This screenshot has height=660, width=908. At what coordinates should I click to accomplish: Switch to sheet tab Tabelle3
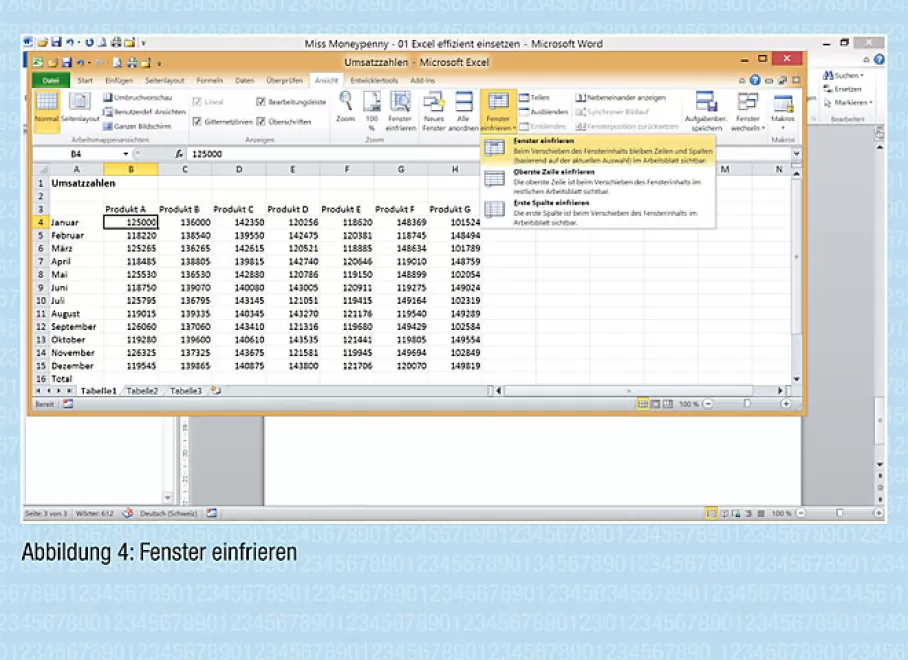(185, 391)
